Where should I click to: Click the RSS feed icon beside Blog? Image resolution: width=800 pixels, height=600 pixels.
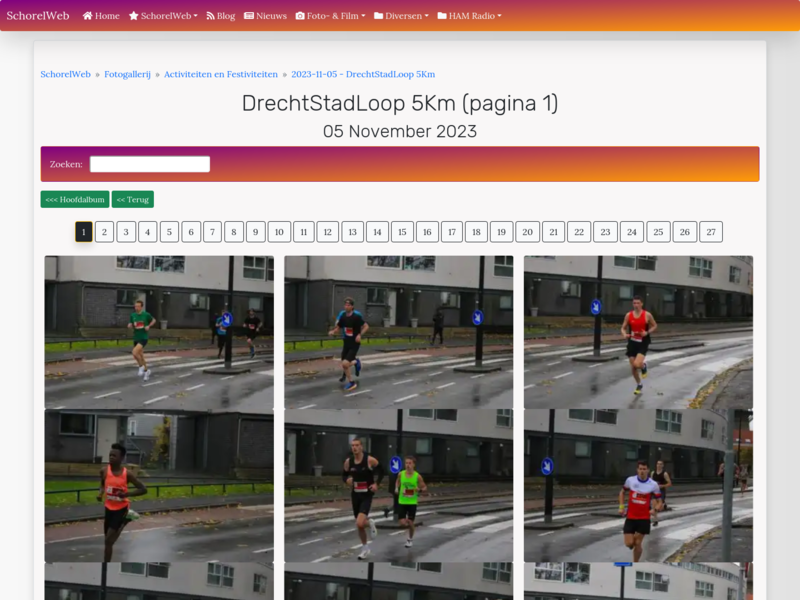[210, 16]
